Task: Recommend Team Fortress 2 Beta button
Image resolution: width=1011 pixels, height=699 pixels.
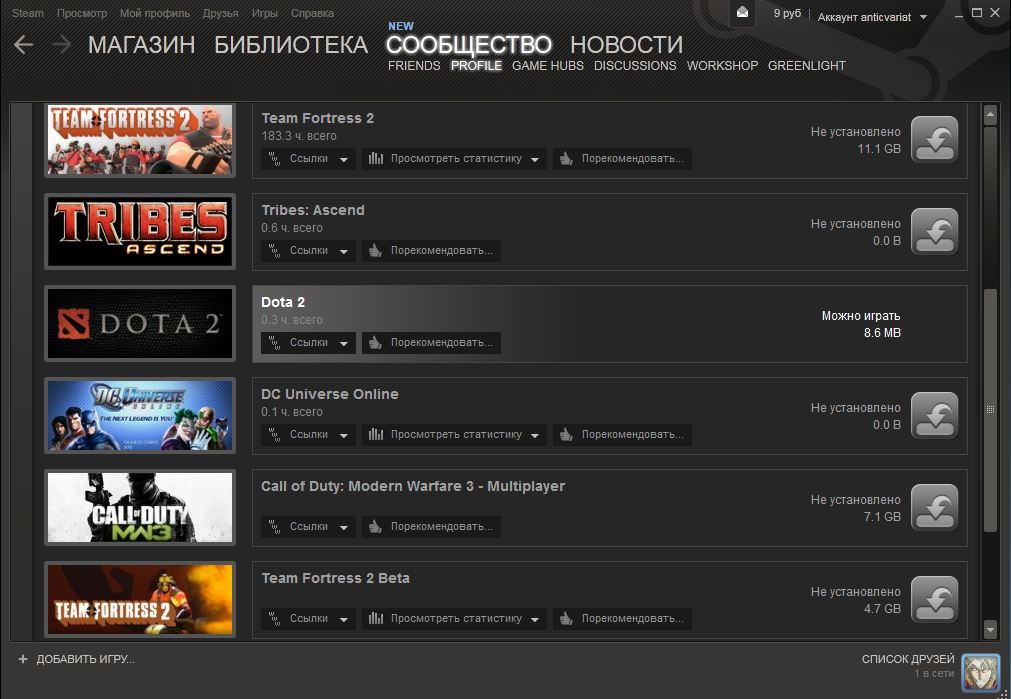Action: pyautogui.click(x=622, y=619)
